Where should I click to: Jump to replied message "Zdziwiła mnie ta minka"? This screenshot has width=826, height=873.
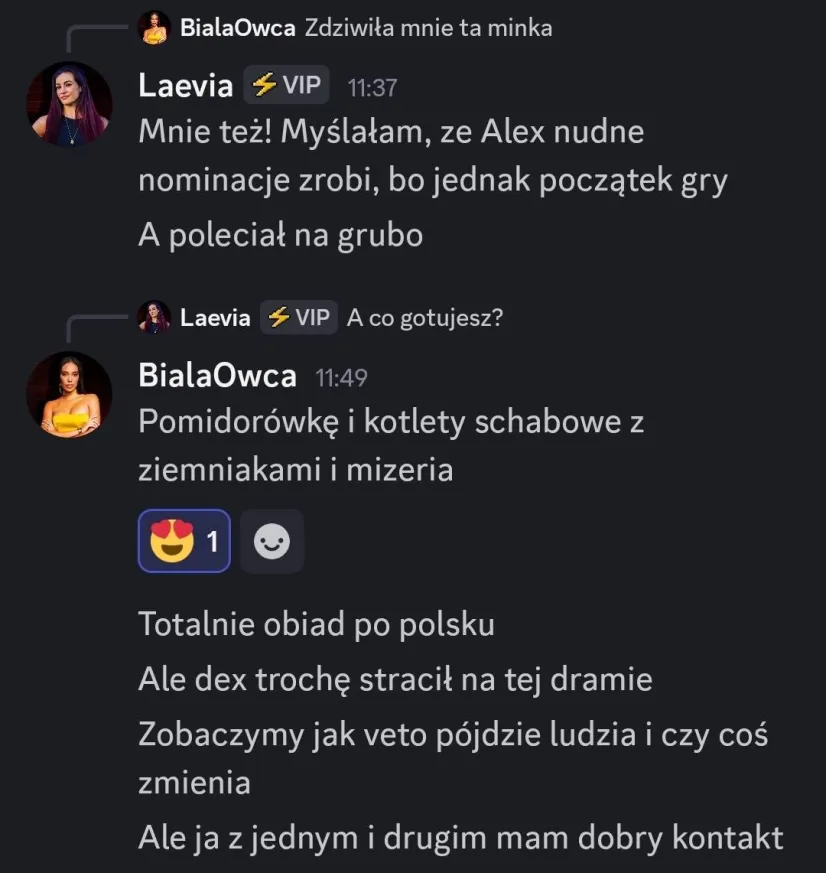tap(428, 28)
